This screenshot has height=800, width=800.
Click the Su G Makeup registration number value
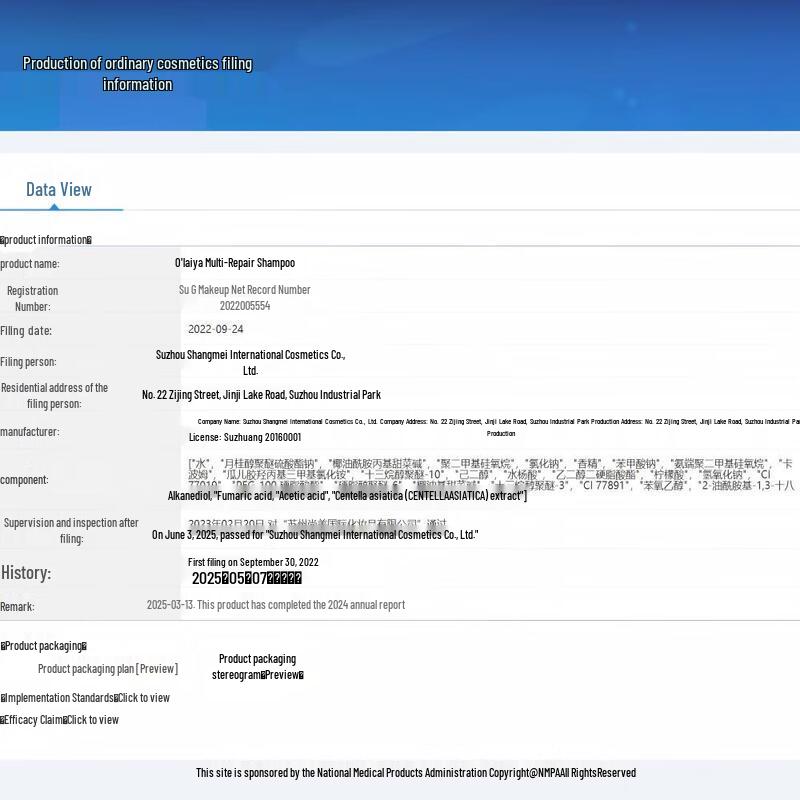[x=245, y=298]
